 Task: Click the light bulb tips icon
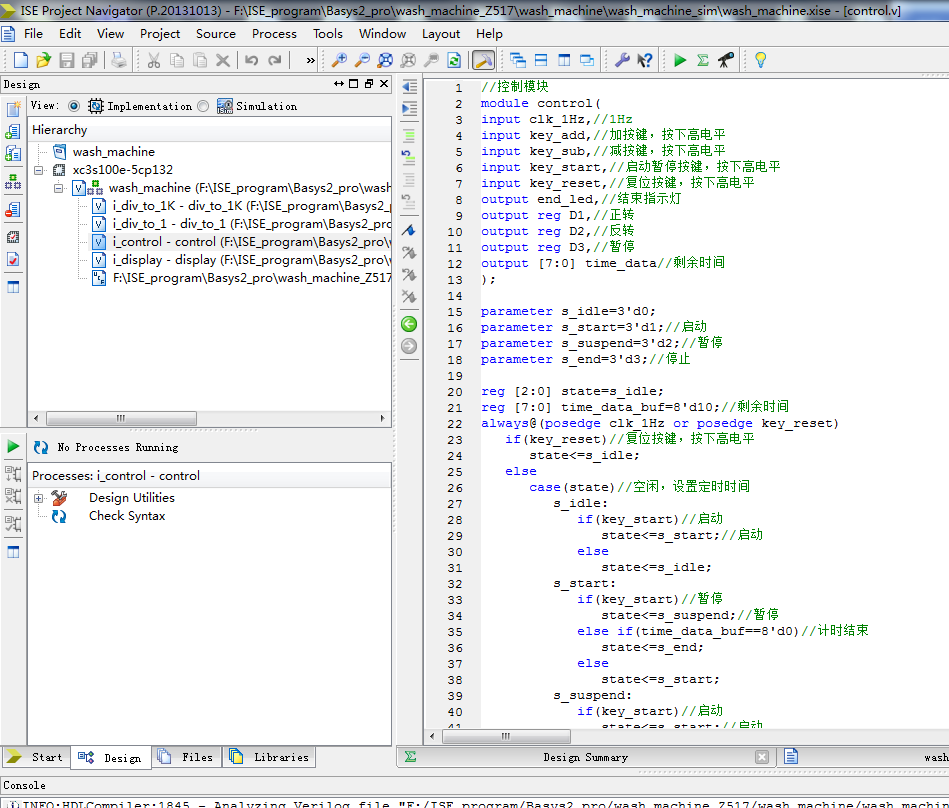pyautogui.click(x=760, y=61)
